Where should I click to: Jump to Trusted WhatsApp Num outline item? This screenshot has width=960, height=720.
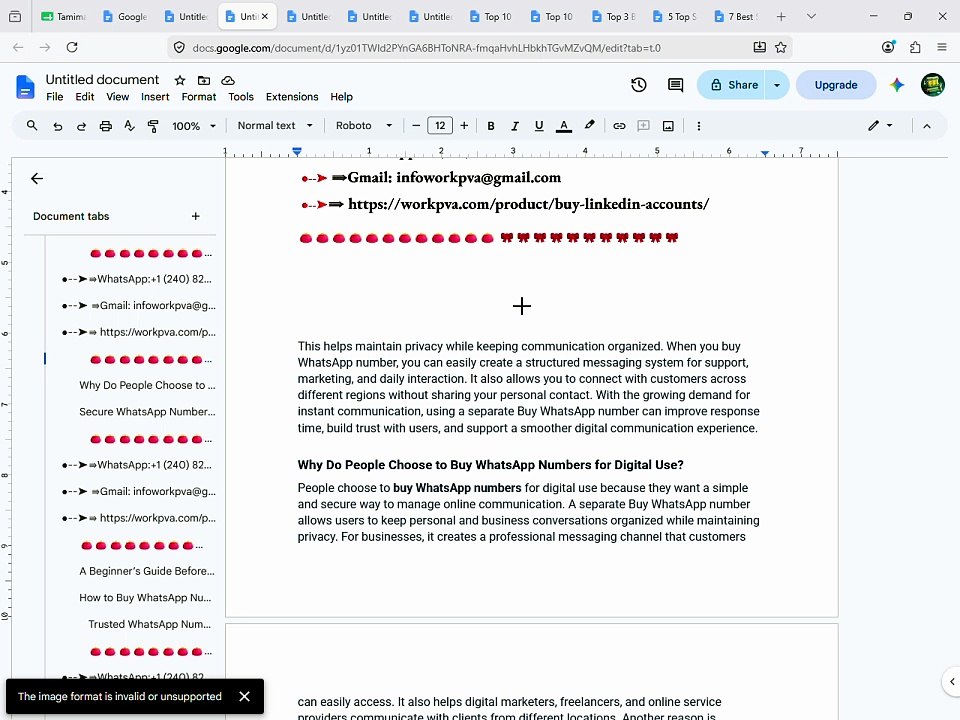(x=149, y=624)
